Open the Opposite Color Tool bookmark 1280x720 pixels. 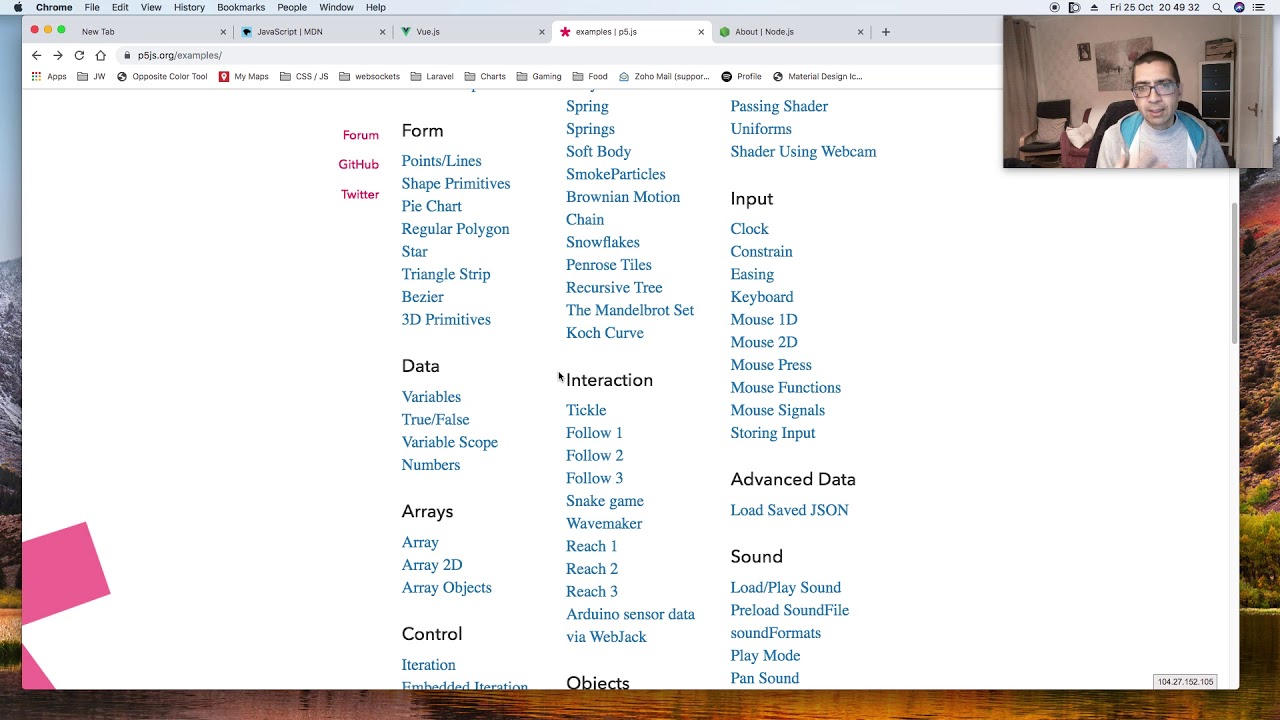point(162,76)
